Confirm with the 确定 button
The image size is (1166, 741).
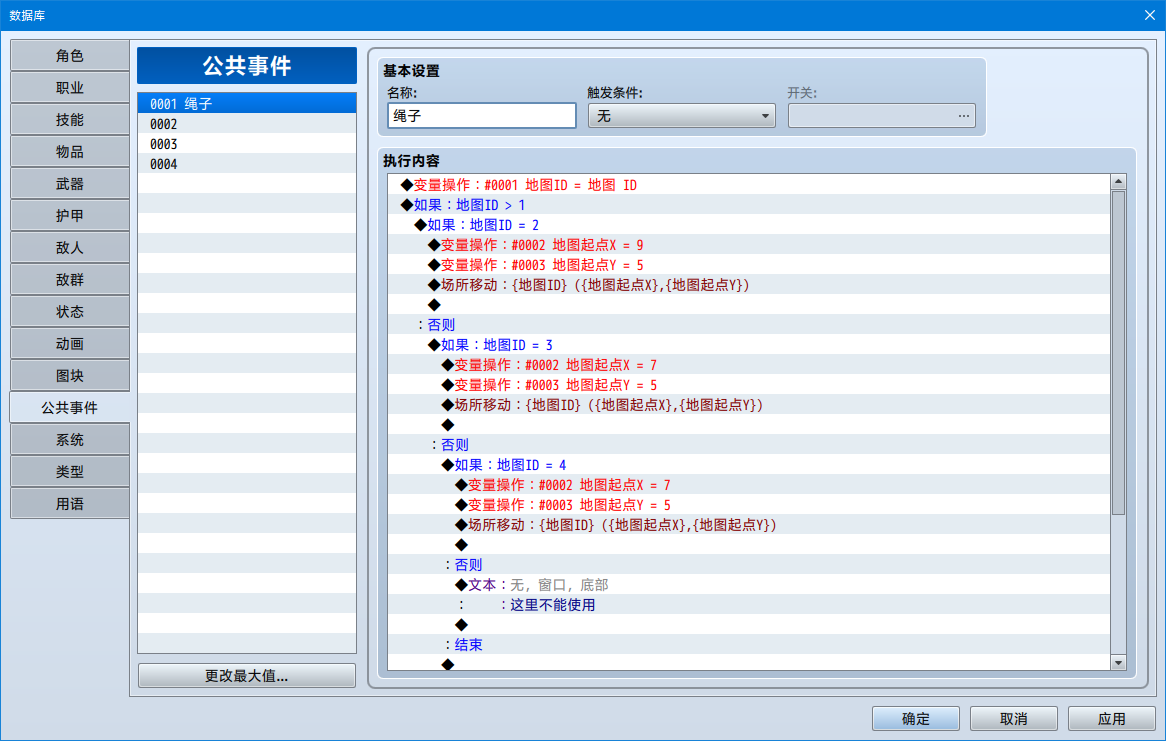click(x=915, y=719)
